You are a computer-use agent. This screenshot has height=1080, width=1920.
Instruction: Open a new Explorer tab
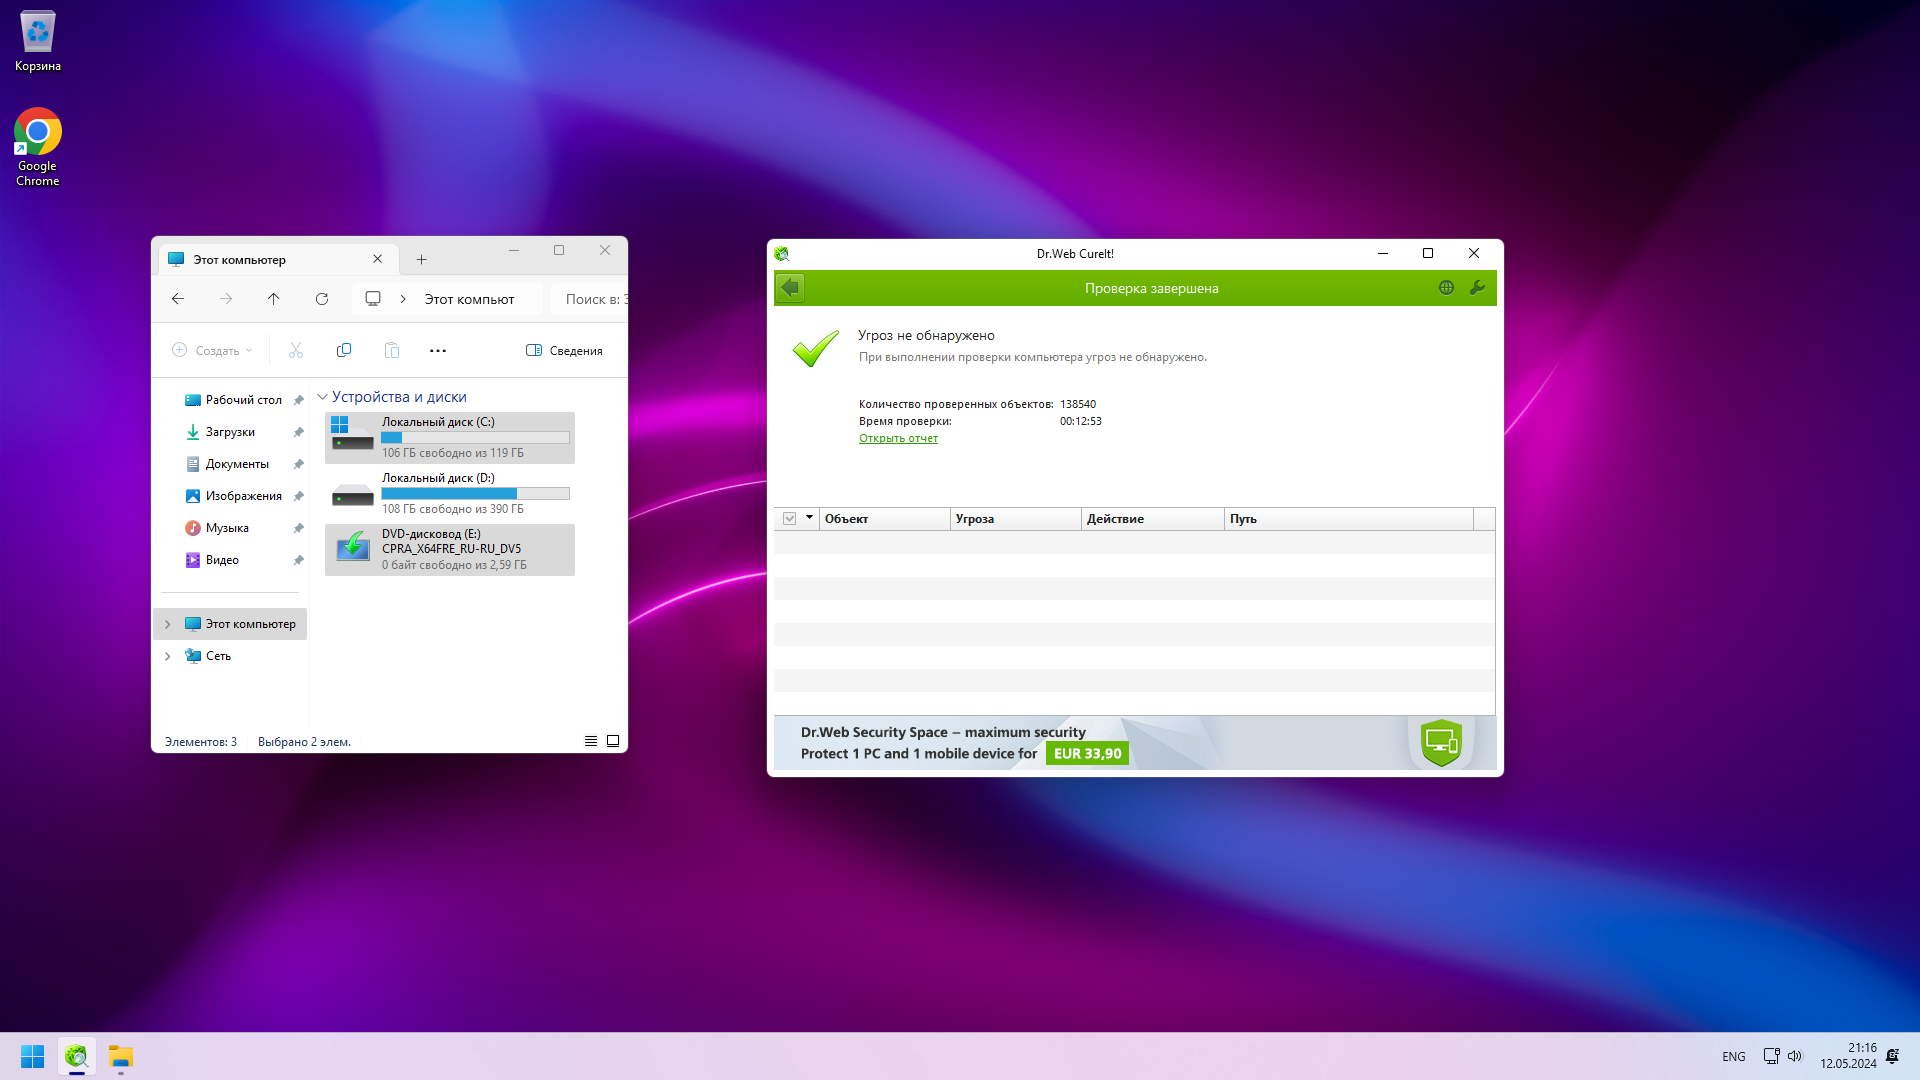(421, 259)
